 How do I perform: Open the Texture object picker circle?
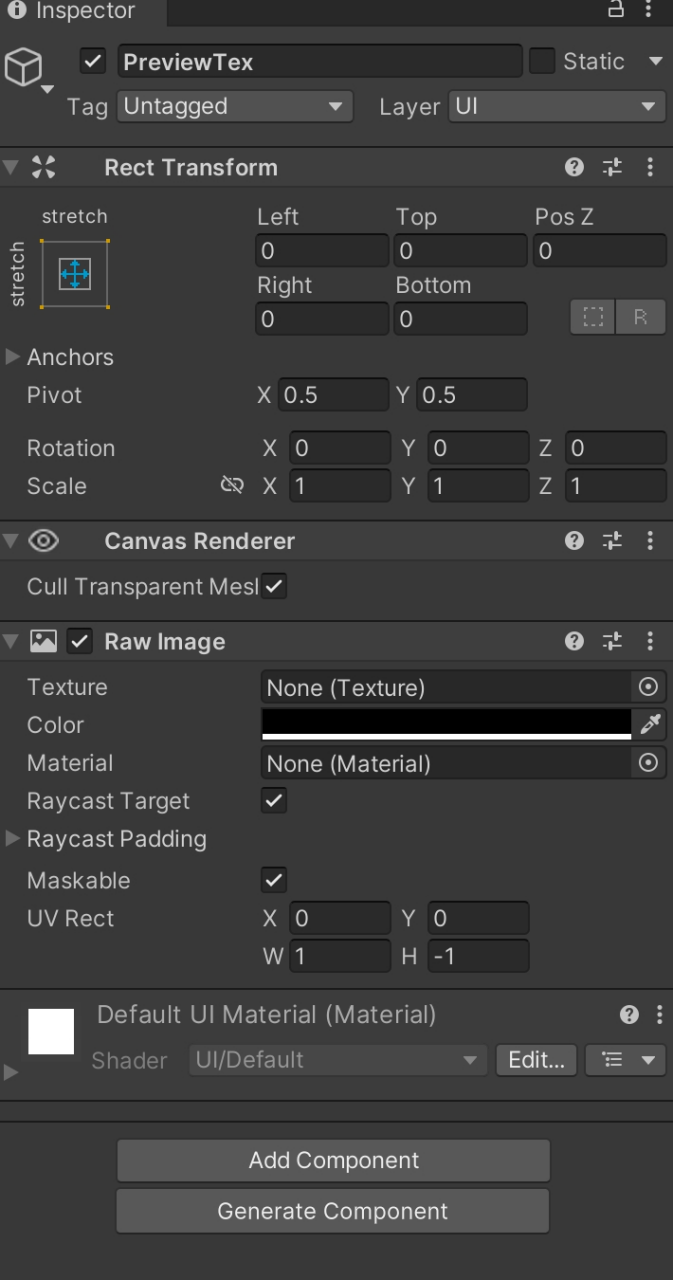click(x=649, y=687)
